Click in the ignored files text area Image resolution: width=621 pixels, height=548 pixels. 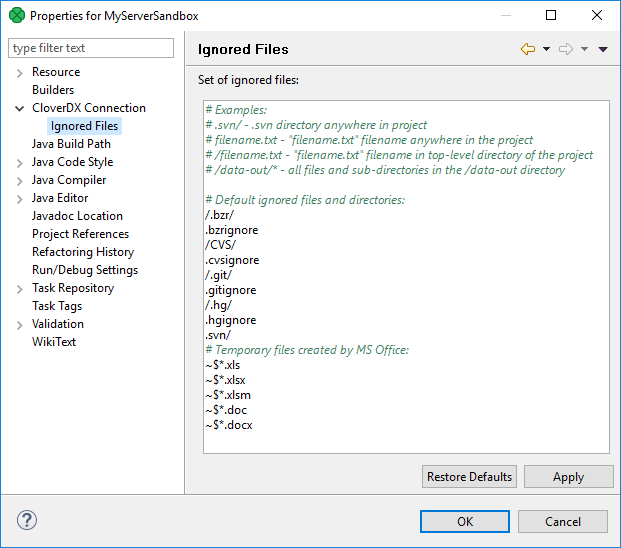tap(406, 300)
